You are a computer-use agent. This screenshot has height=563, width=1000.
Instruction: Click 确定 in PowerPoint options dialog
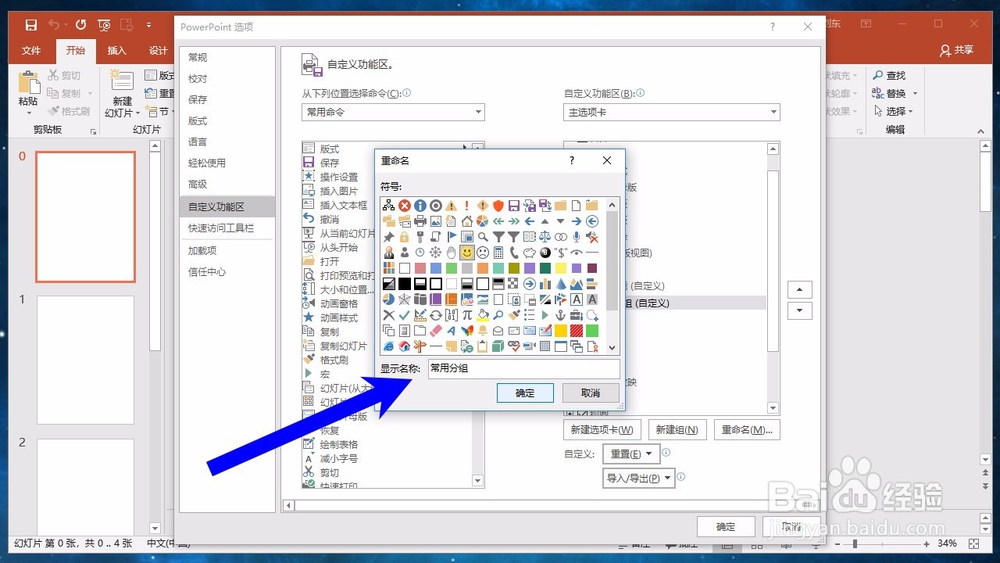click(726, 527)
